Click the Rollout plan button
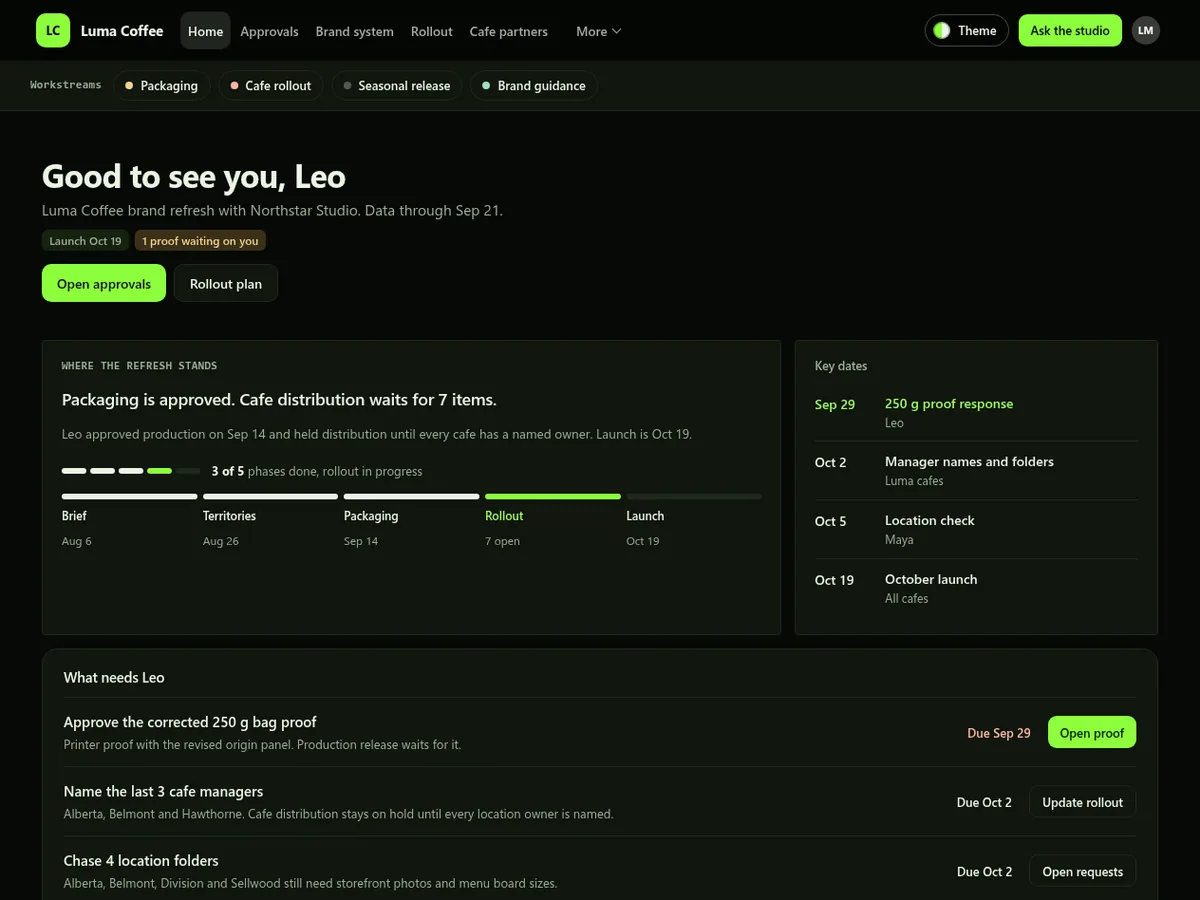 coord(226,284)
